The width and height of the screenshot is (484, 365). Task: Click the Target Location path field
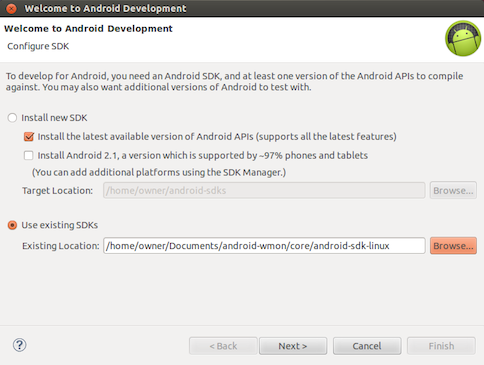click(x=264, y=190)
